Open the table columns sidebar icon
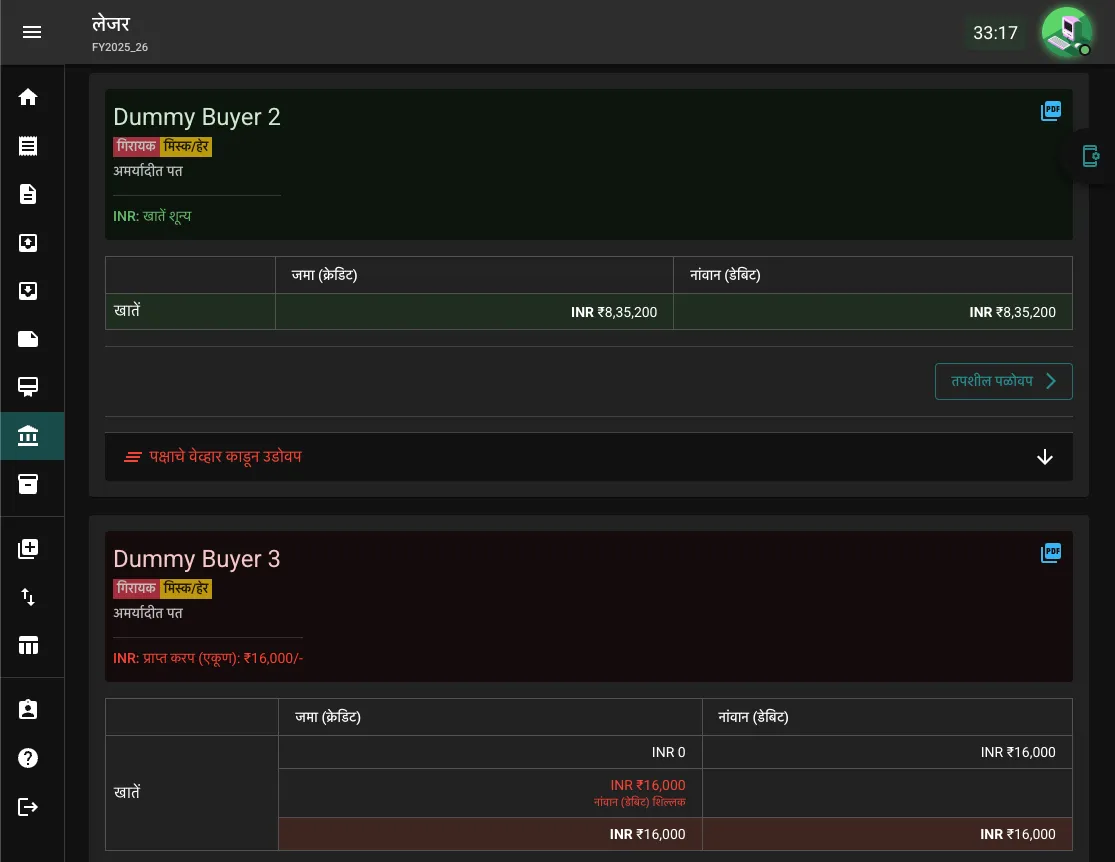The width and height of the screenshot is (1115, 862). tap(28, 645)
